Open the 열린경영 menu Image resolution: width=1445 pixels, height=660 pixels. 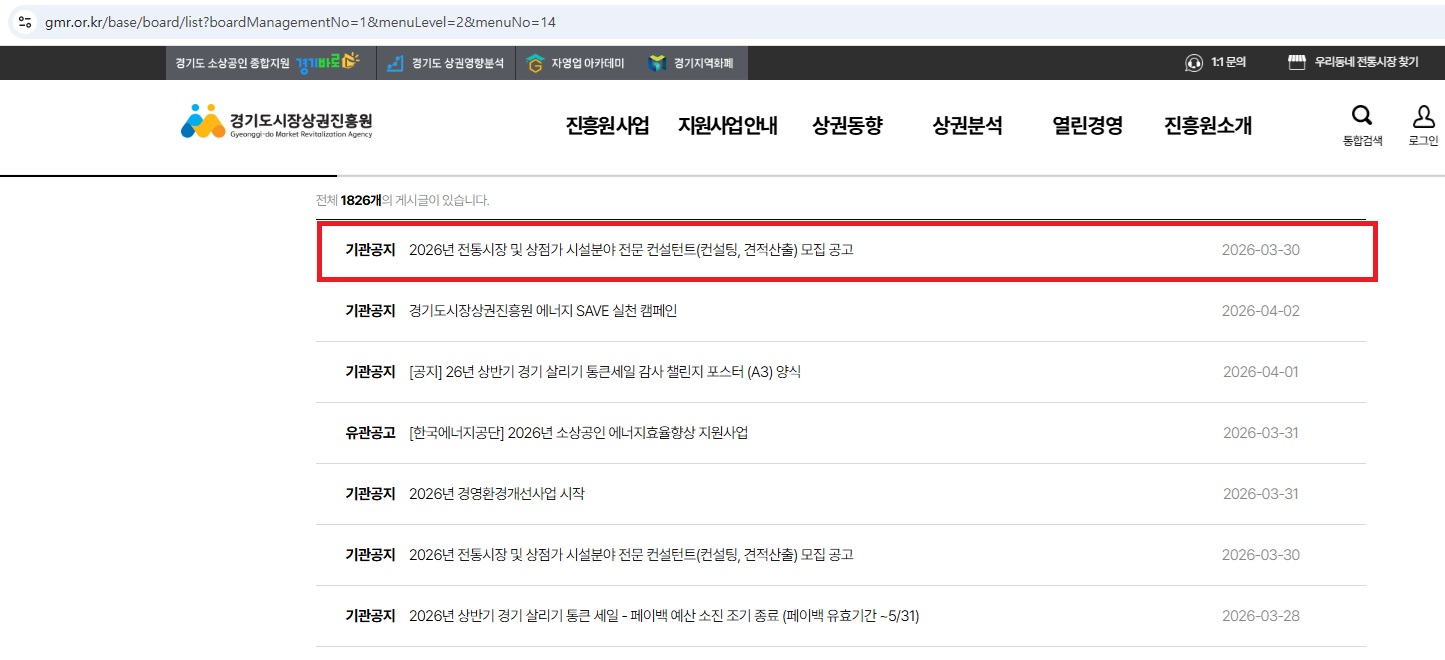point(1087,126)
